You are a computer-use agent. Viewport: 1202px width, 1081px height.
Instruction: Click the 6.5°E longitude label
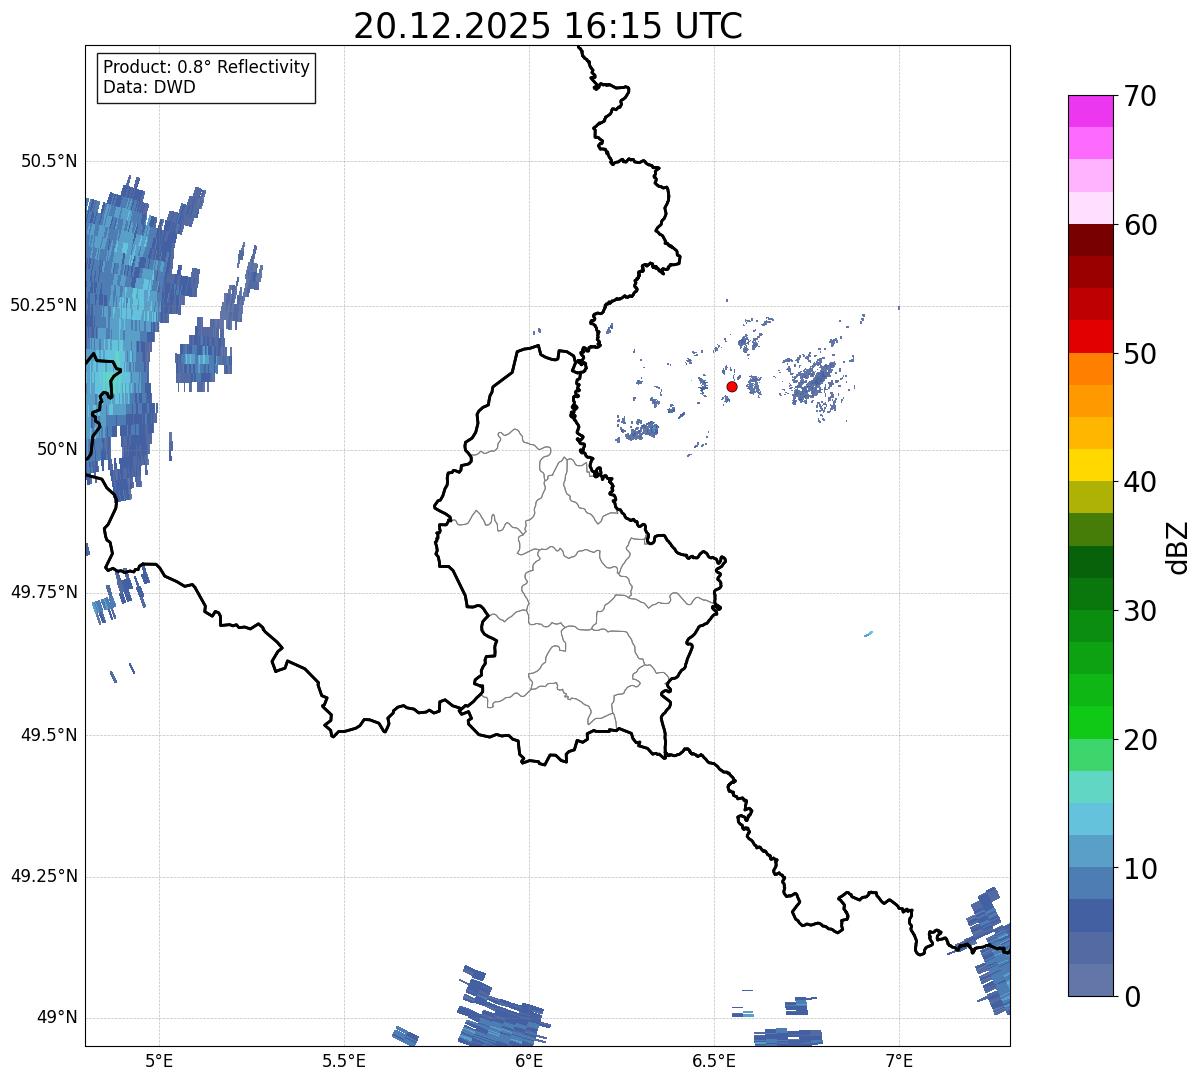point(714,1061)
